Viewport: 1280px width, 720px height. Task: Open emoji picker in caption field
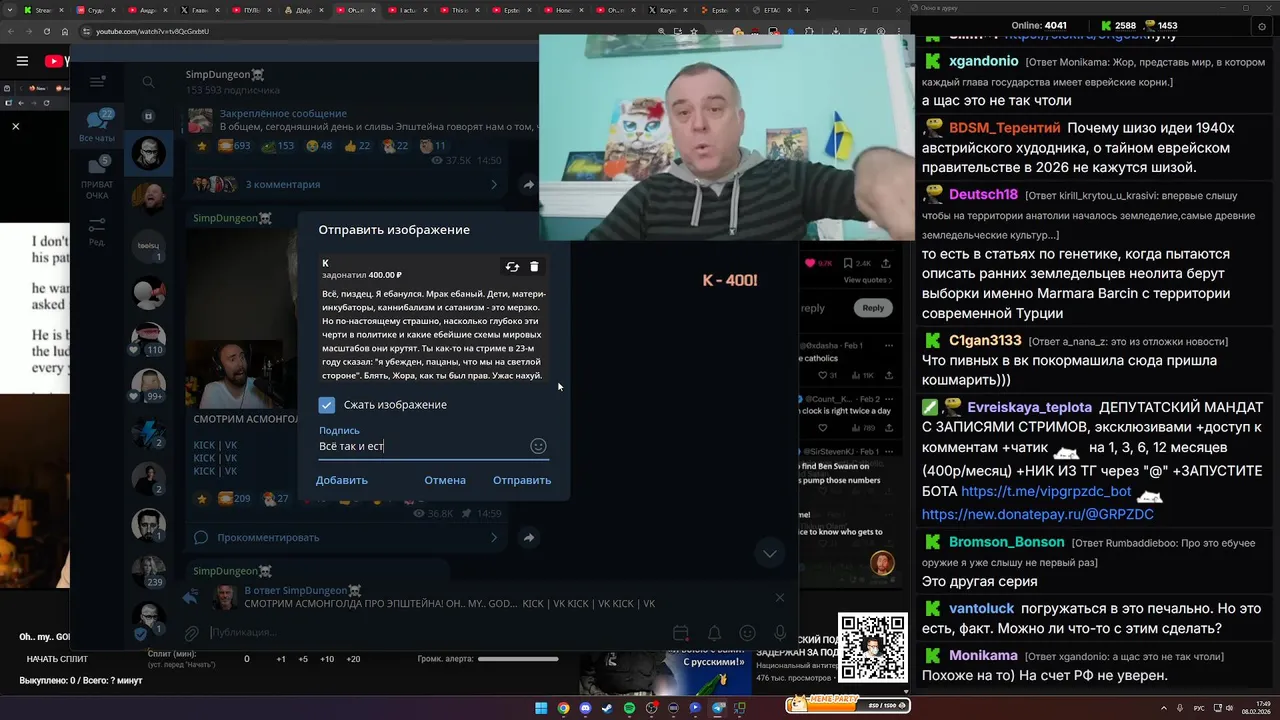538,446
